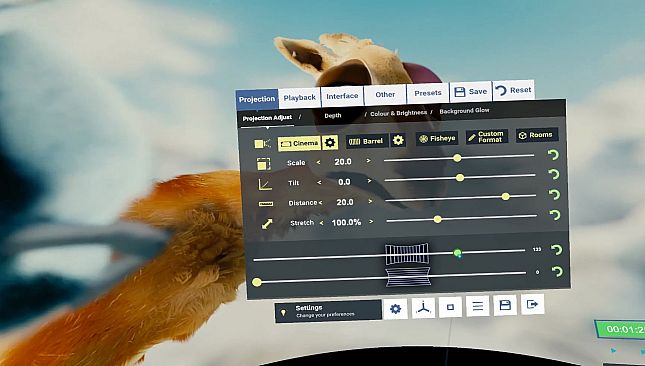The height and width of the screenshot is (366, 645).
Task: Open settings gear in bottom toolbar
Action: (x=395, y=309)
